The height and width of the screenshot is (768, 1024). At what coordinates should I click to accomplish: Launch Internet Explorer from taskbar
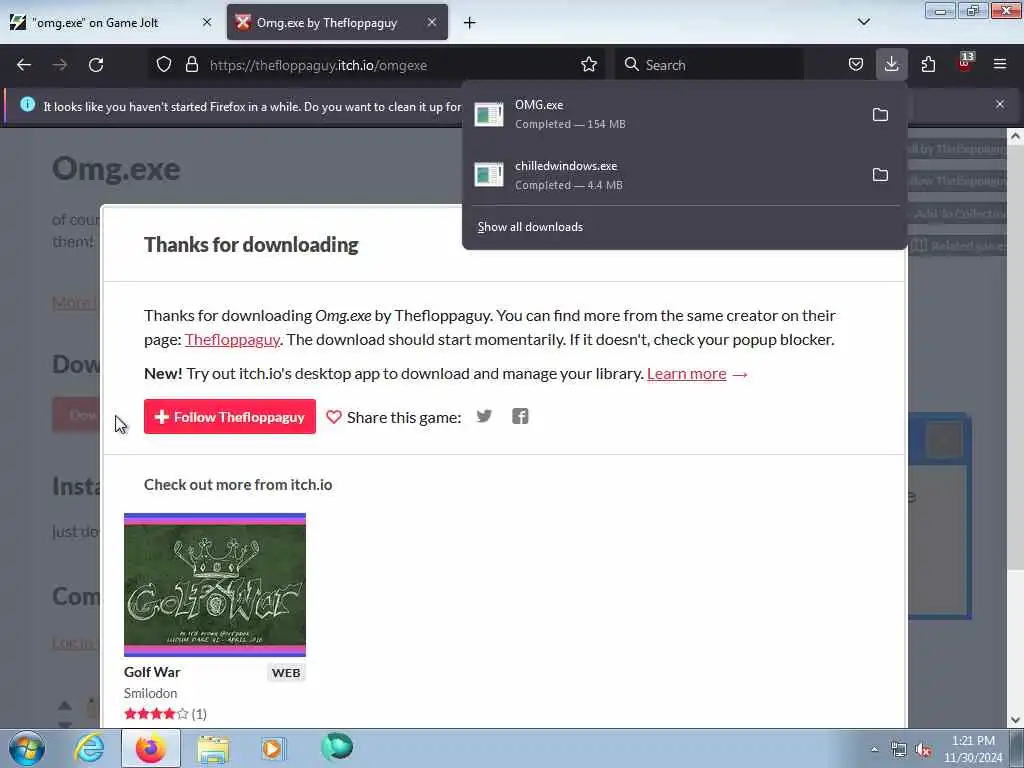pos(89,748)
